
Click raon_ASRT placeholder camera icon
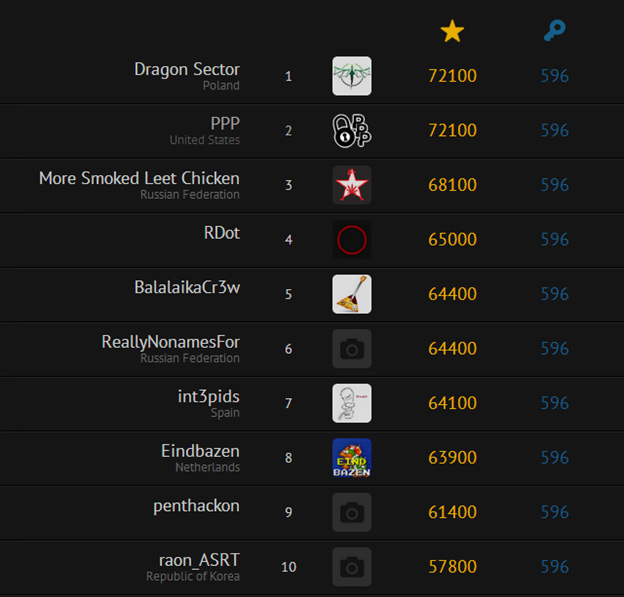coord(352,567)
